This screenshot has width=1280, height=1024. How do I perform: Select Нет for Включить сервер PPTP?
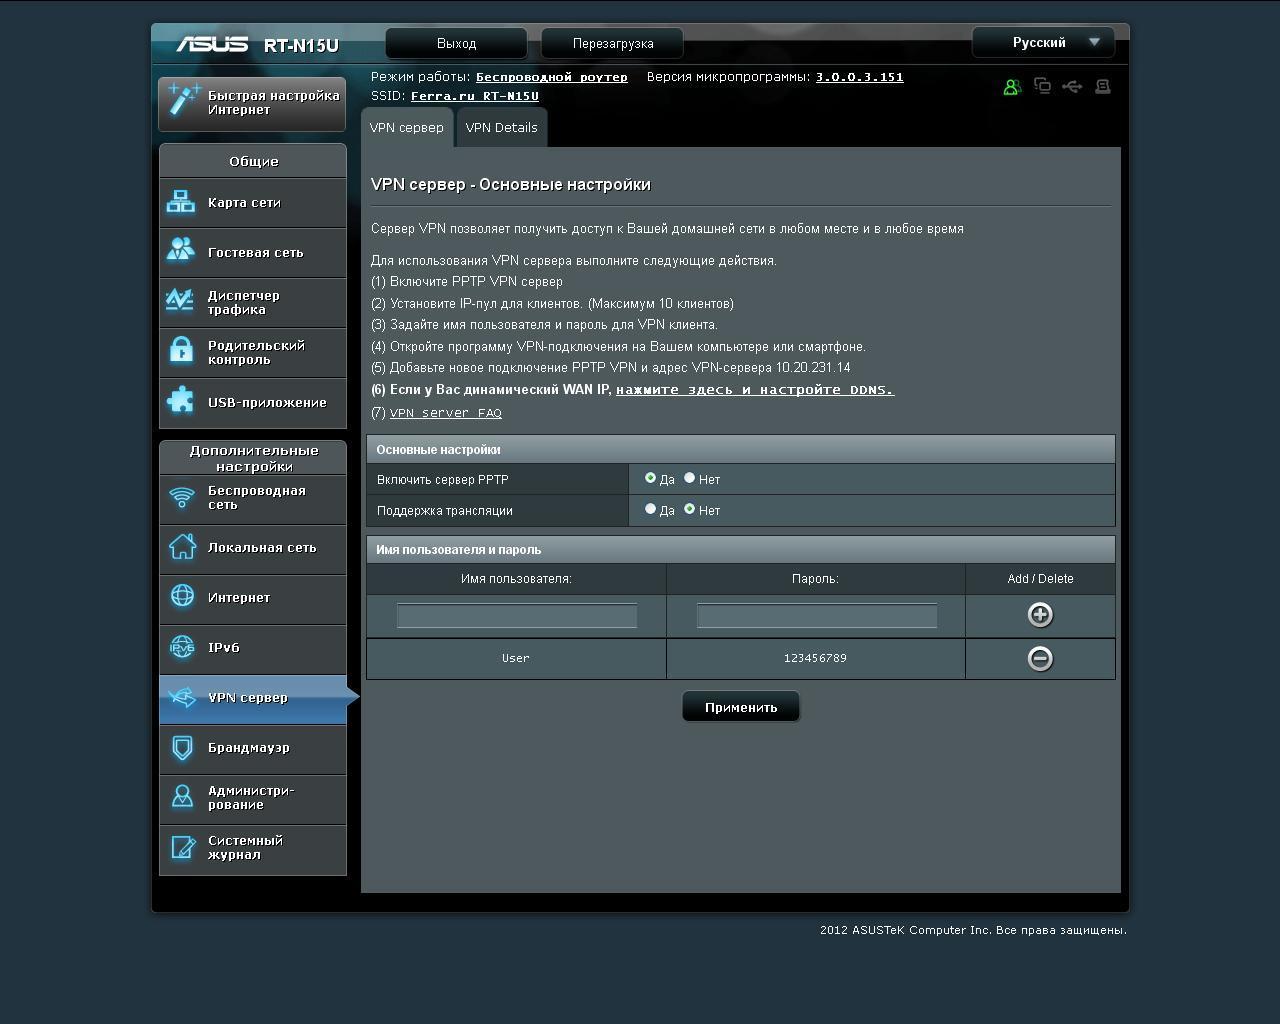(x=689, y=478)
